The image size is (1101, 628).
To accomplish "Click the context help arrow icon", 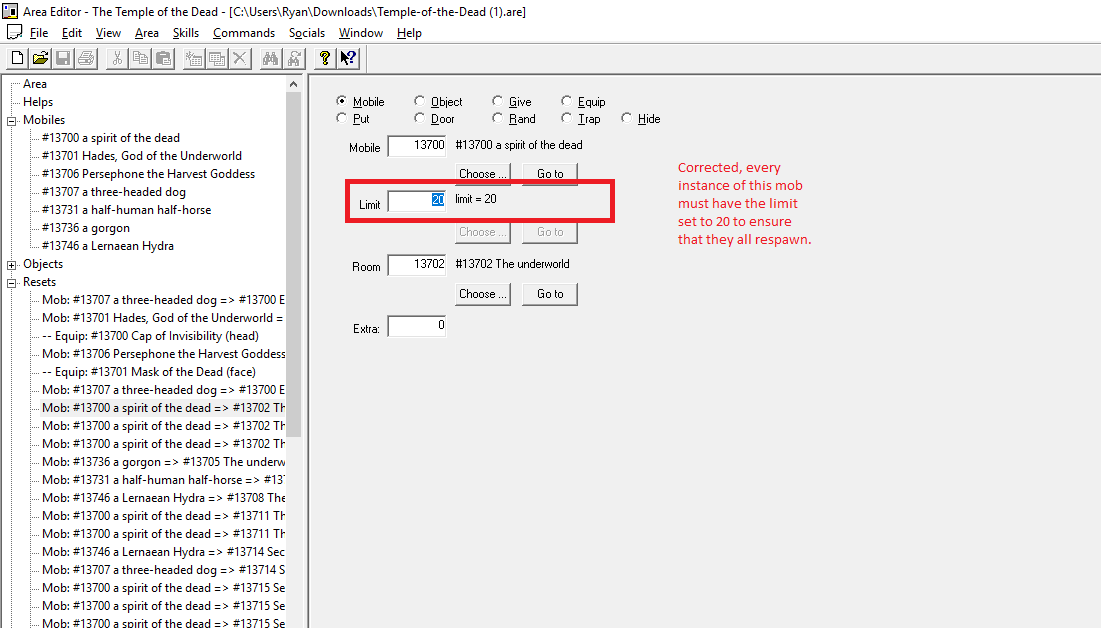I will 348,58.
